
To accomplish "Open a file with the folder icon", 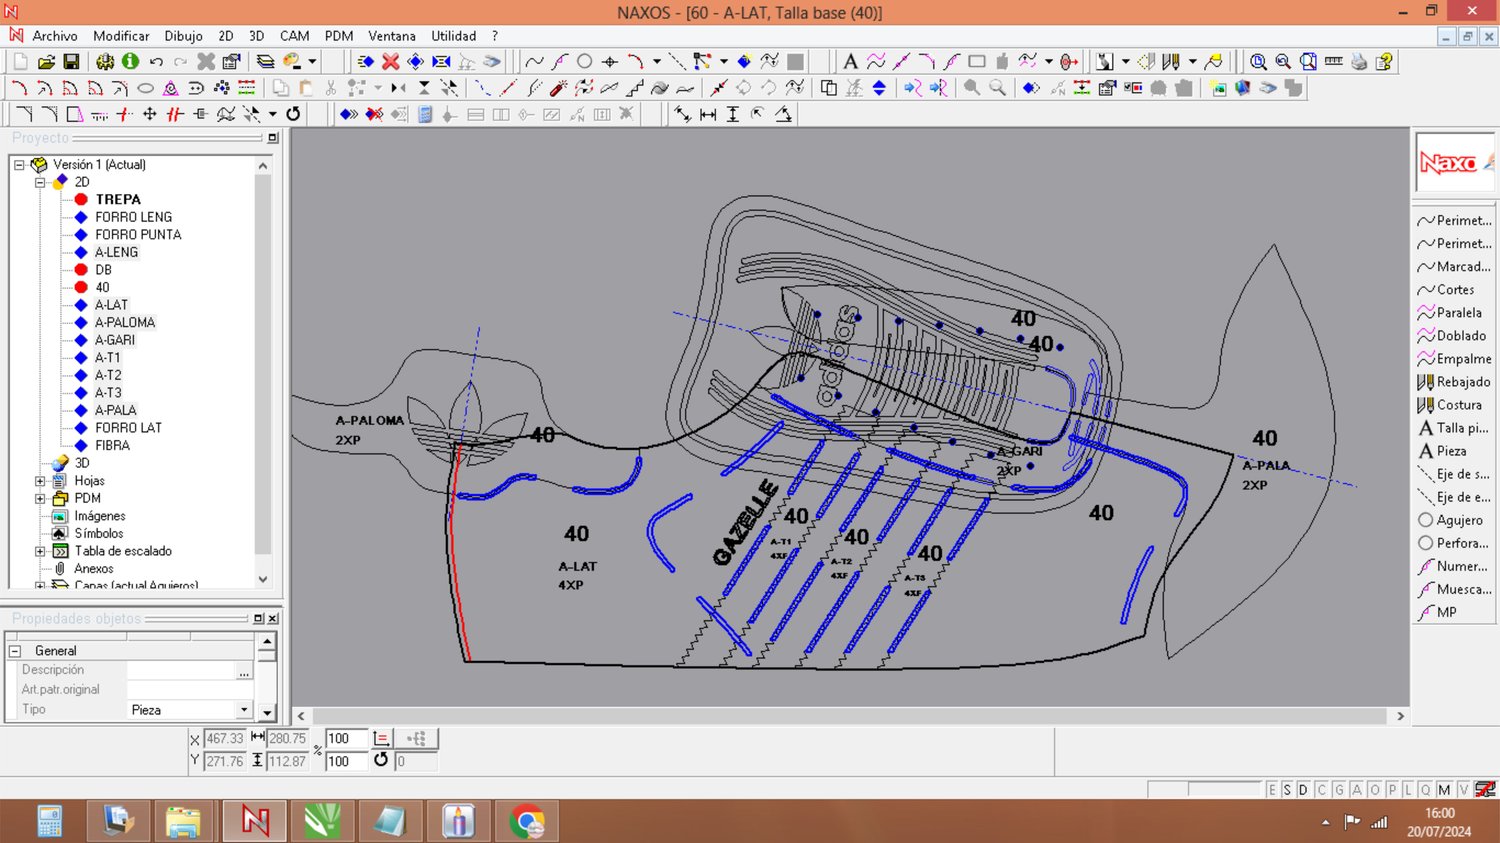I will 46,62.
